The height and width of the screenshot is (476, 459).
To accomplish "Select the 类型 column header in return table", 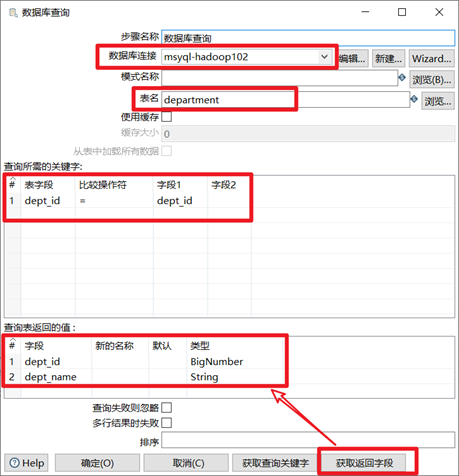I will [200, 346].
